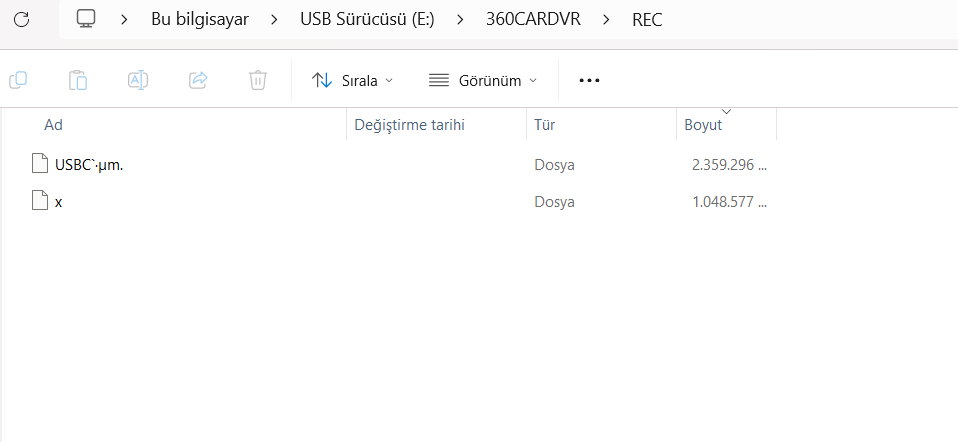Screen dimensions: 958x442
Task: Click the USBC`·µm. file icon
Action: tap(40, 164)
